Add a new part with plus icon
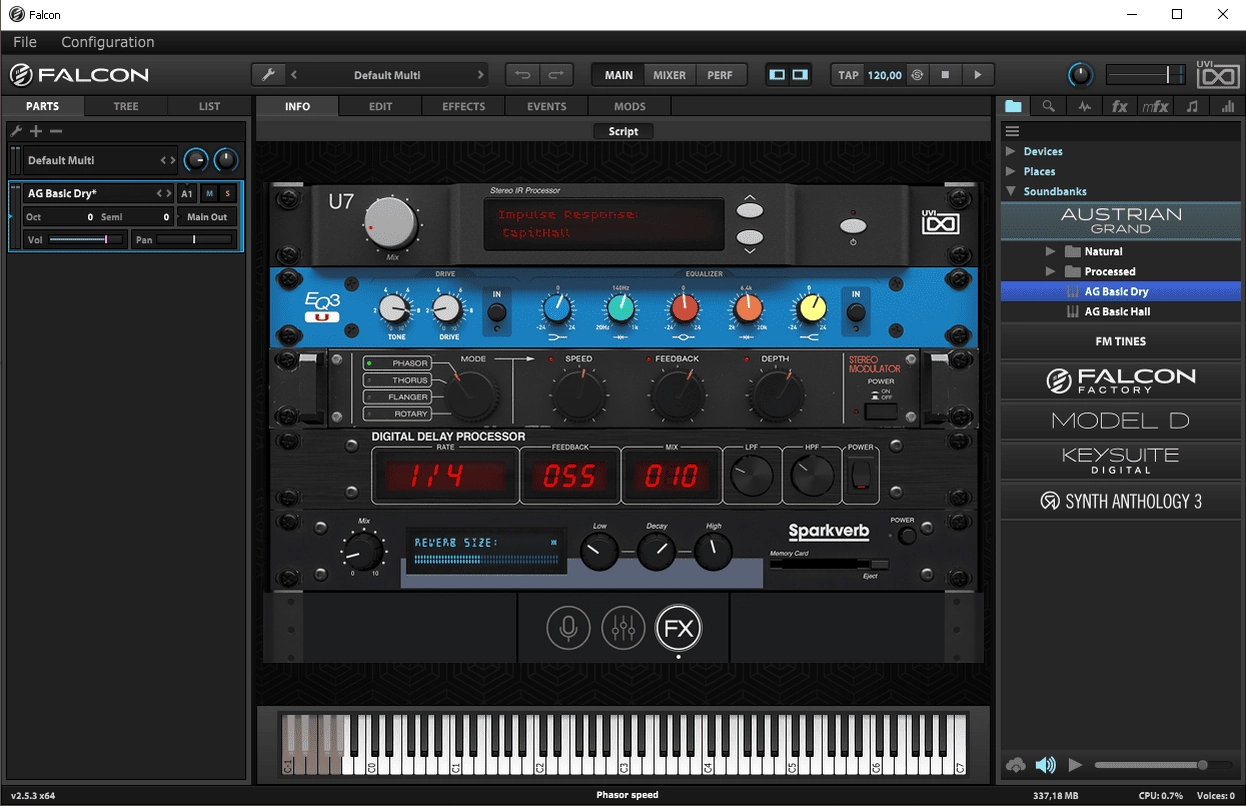This screenshot has width=1246, height=806. (36, 131)
